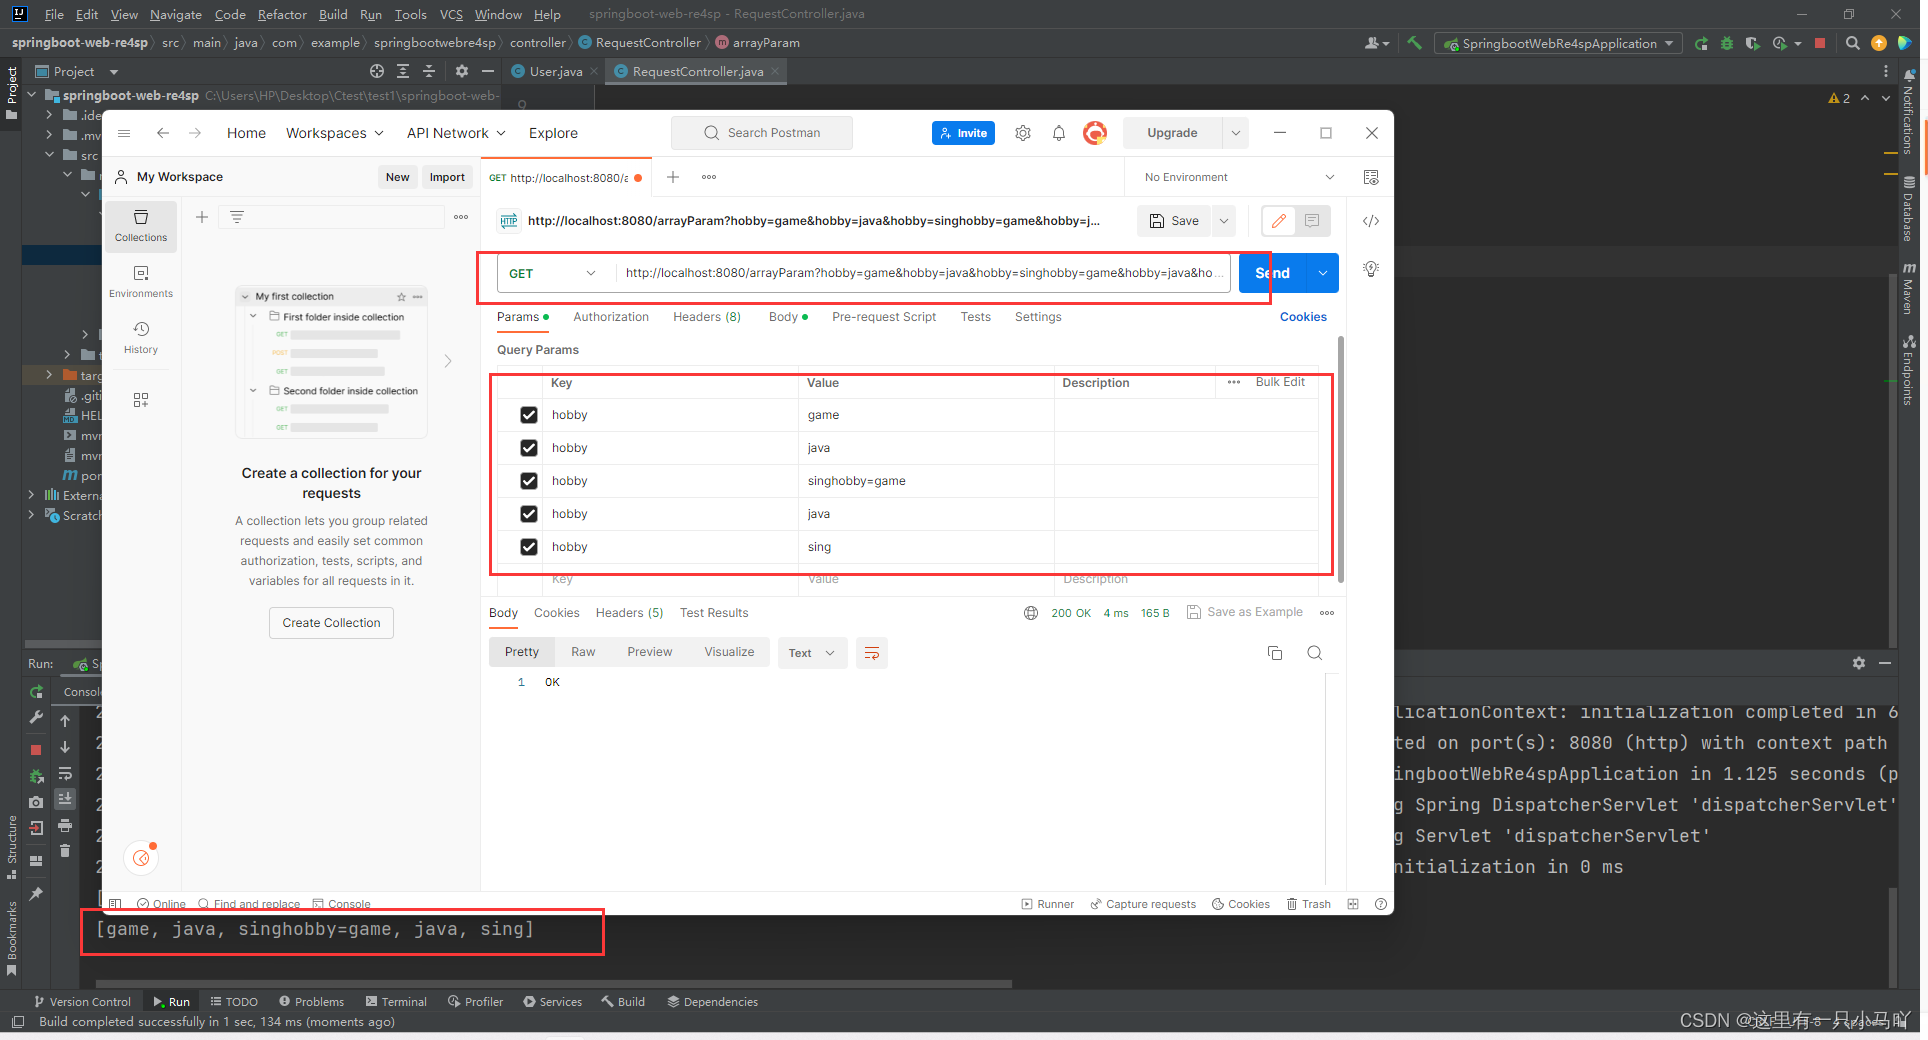Image resolution: width=1928 pixels, height=1040 pixels.
Task: Click the Create Collection button
Action: 331,623
